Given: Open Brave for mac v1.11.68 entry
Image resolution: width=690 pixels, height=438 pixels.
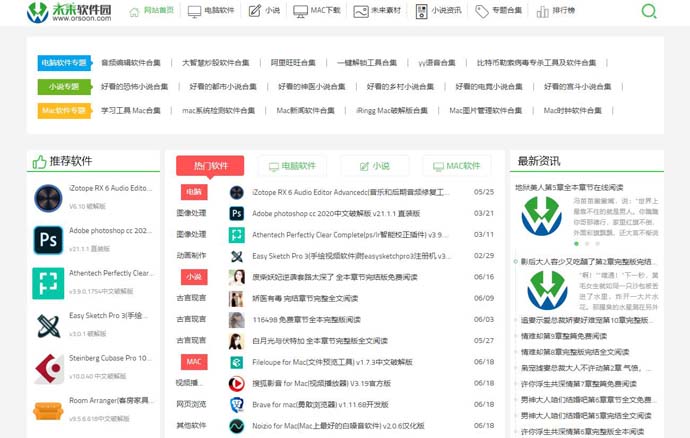Looking at the screenshot, I should tap(320, 405).
